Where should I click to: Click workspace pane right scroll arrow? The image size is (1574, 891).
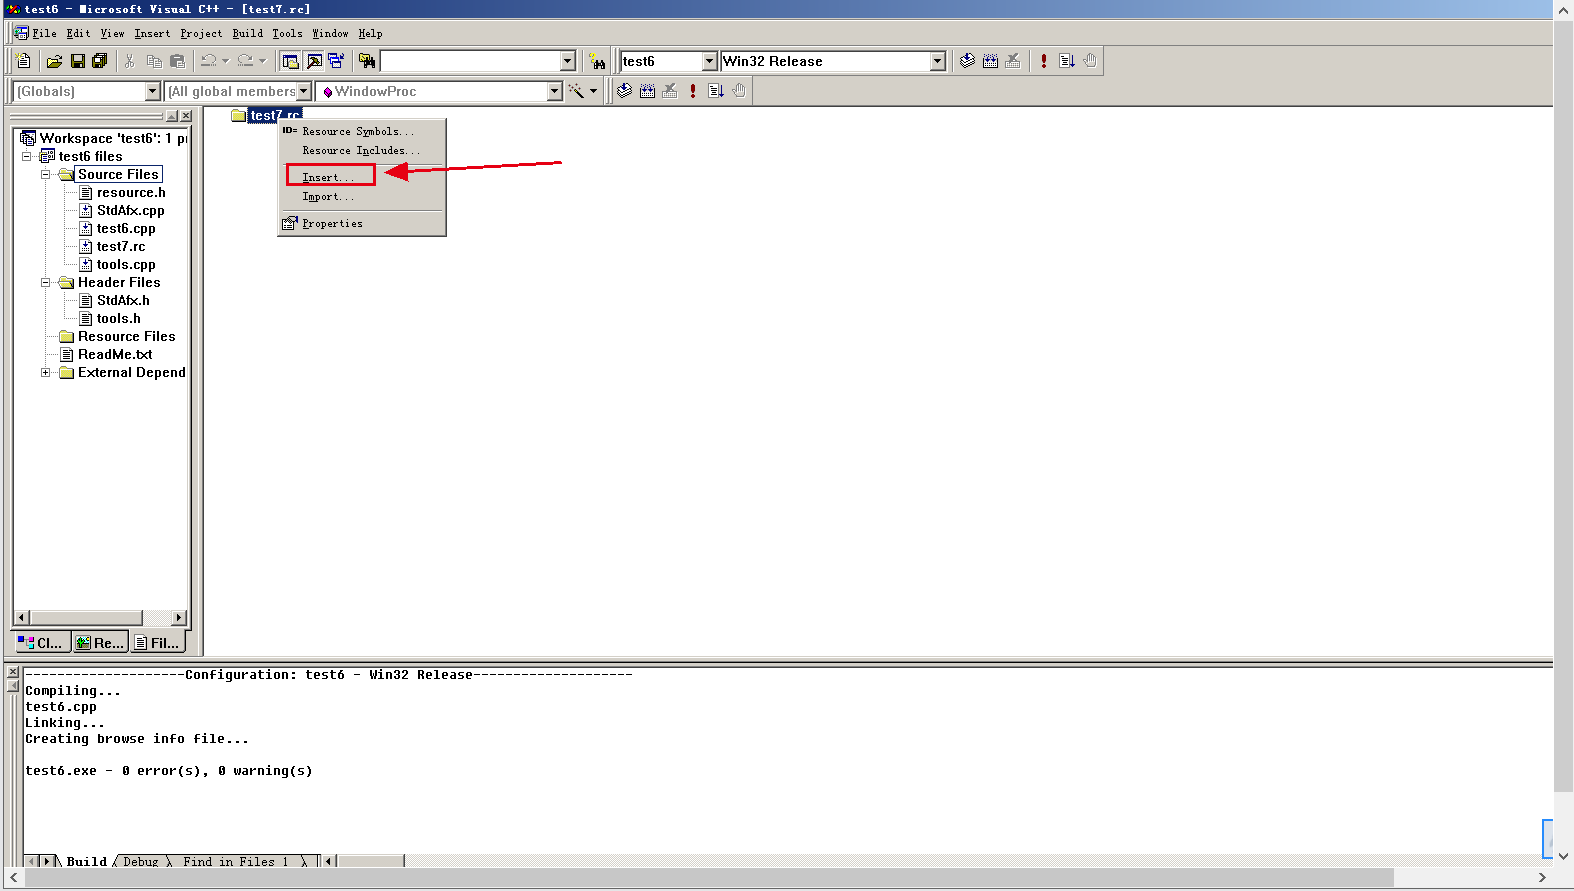[179, 617]
